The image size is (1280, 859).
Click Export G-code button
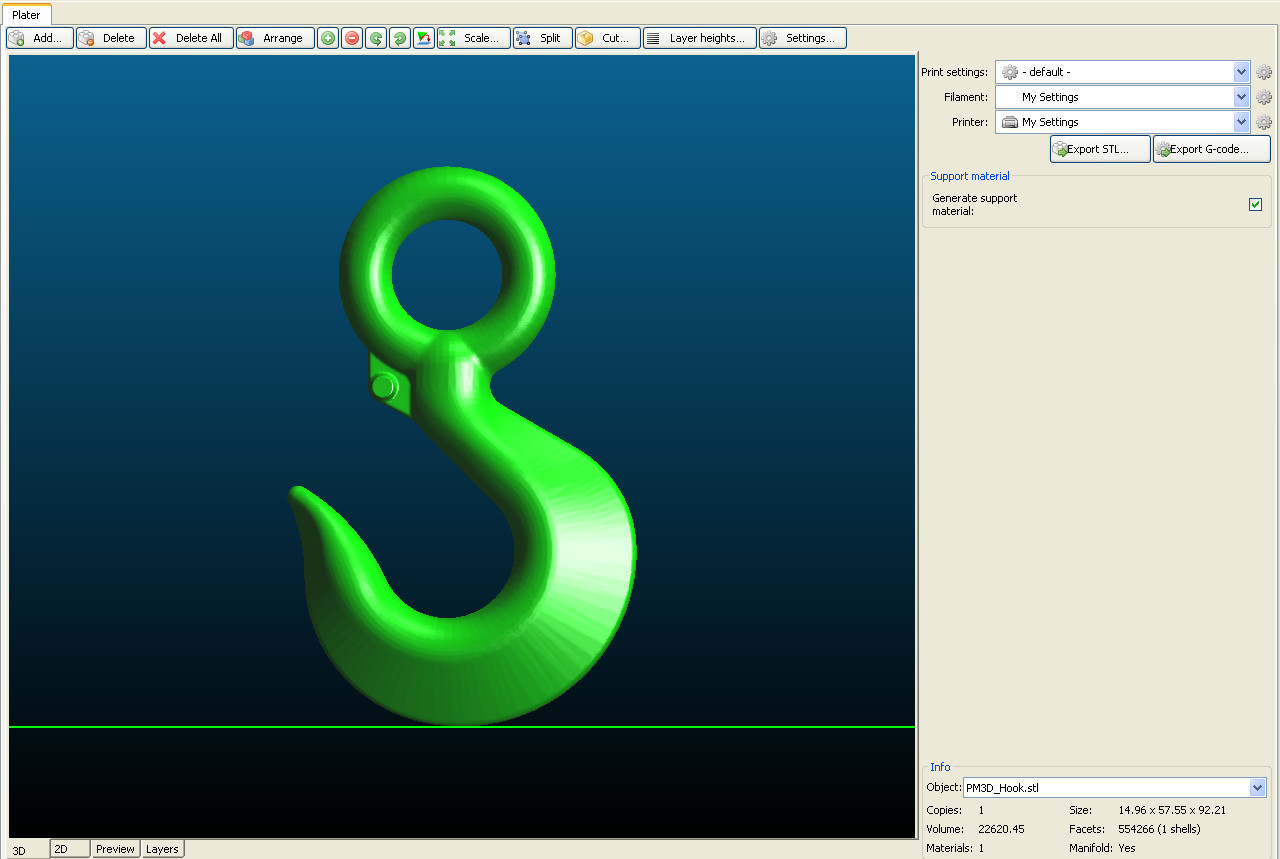click(x=1210, y=148)
